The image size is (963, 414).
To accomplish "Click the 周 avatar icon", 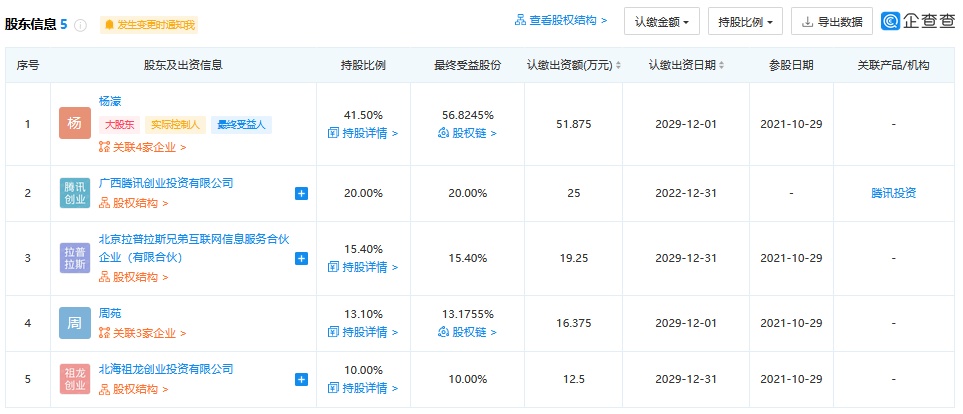I will [x=74, y=323].
